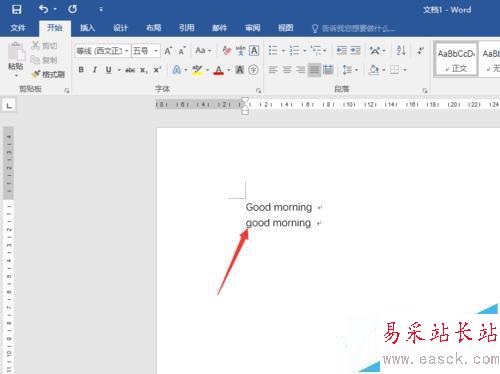Viewport: 500px width, 374px height.
Task: Undo the last action
Action: point(43,9)
